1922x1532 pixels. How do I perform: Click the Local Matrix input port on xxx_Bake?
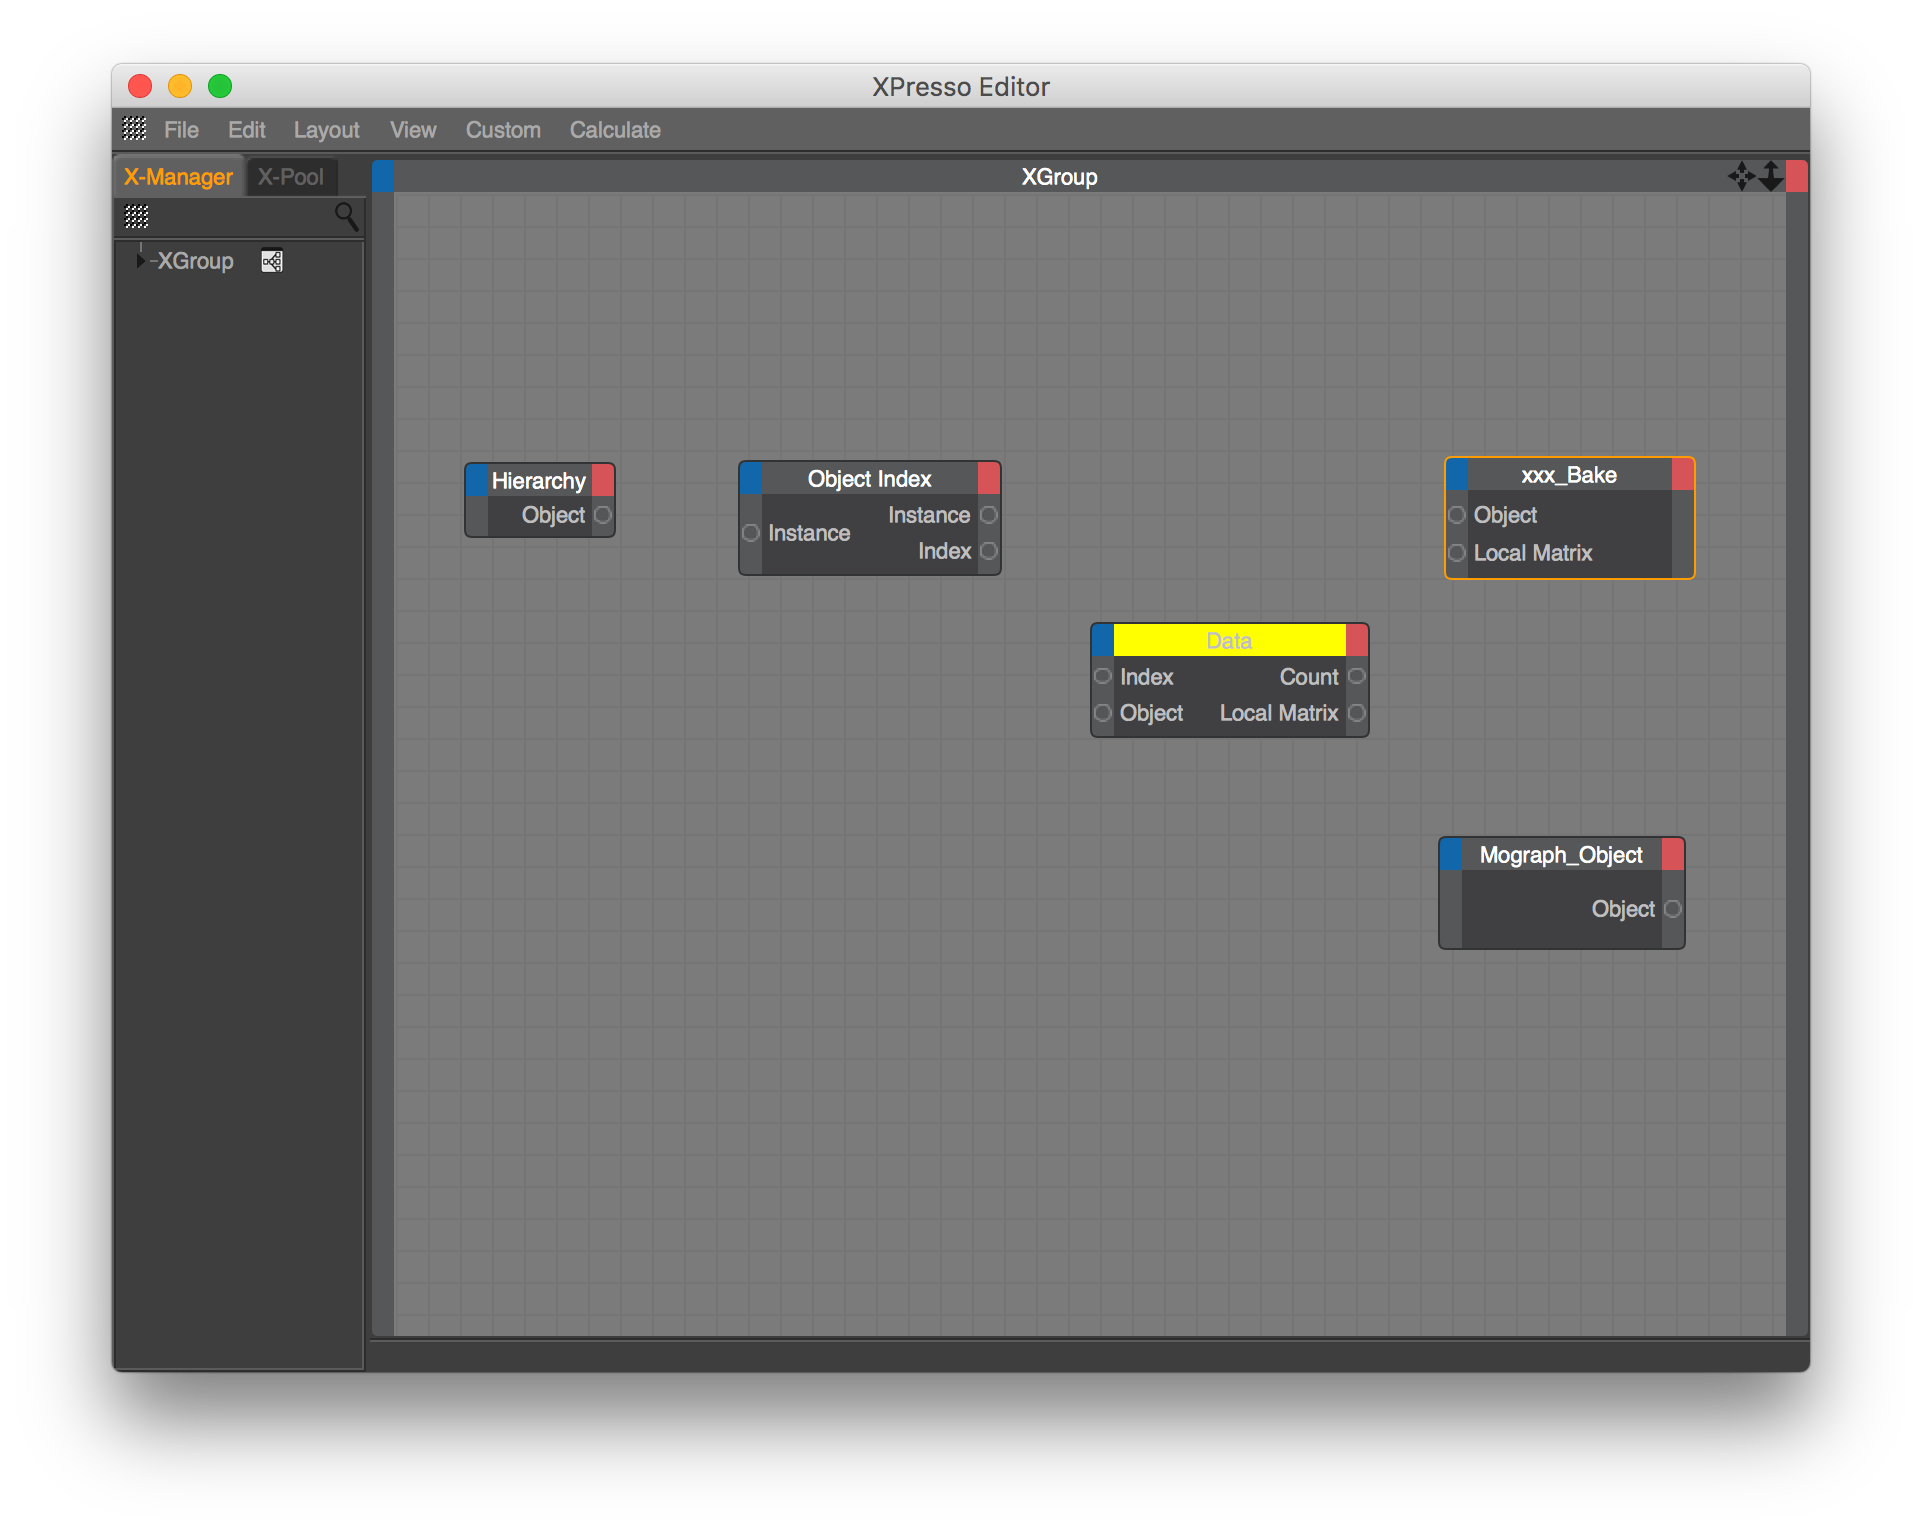[1457, 553]
